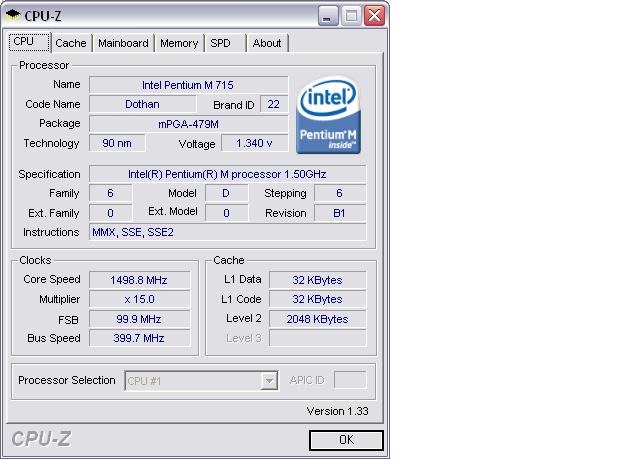This screenshot has height=459, width=640.
Task: Click the Multiplier value x 15.0
Action: [140, 299]
